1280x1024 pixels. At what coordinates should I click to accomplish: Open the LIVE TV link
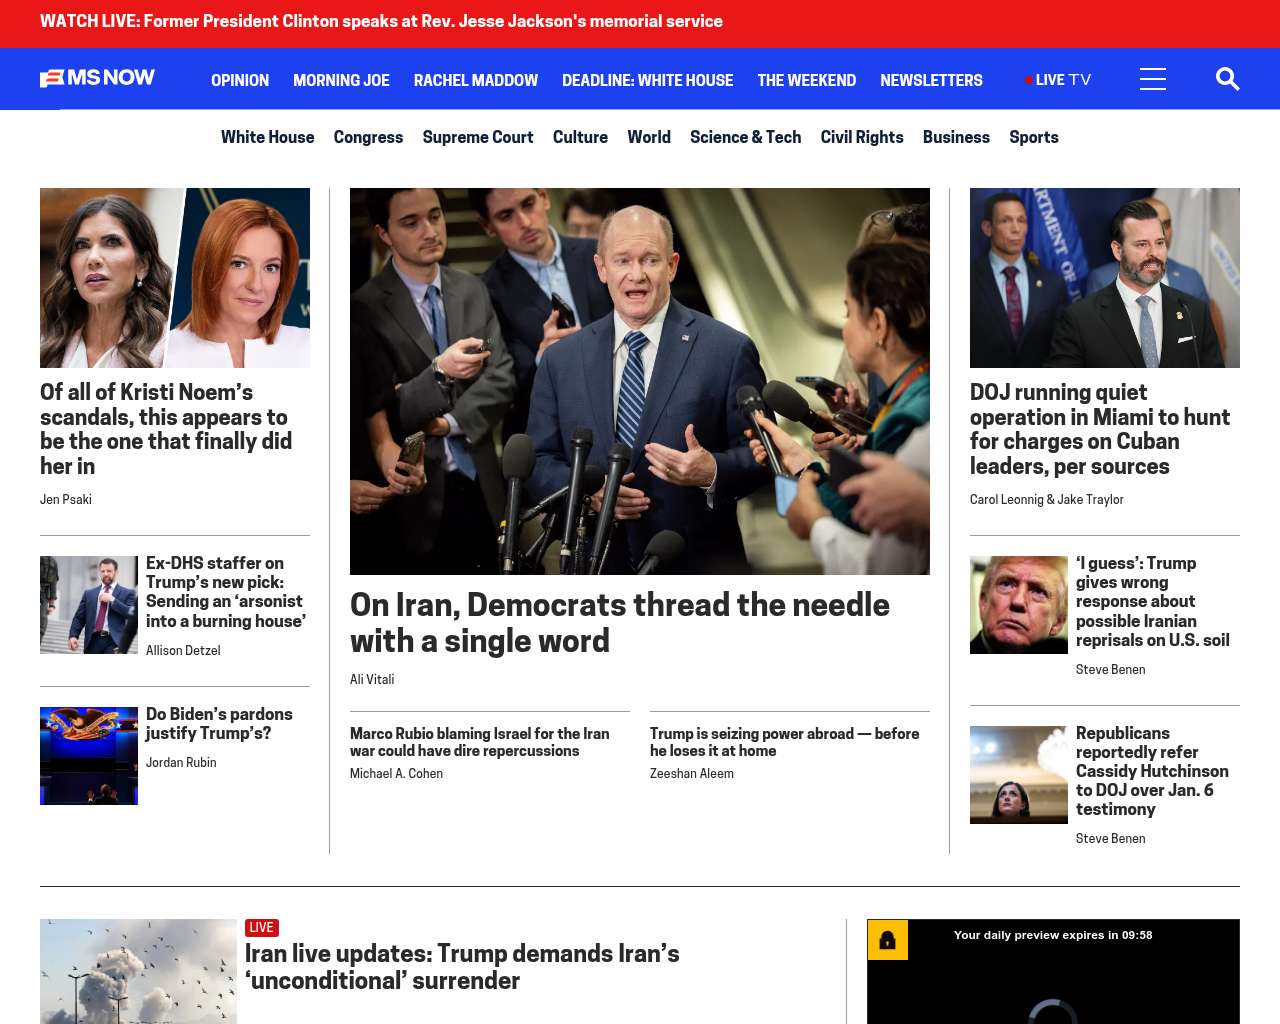[1058, 80]
